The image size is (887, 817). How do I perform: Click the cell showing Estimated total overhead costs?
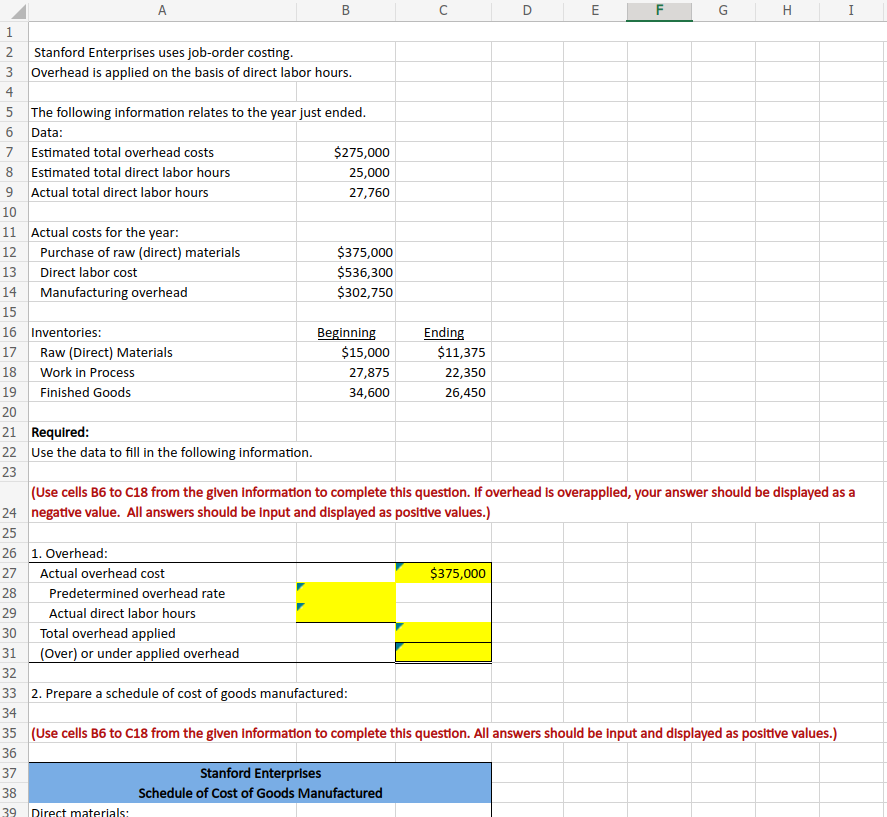(120, 152)
